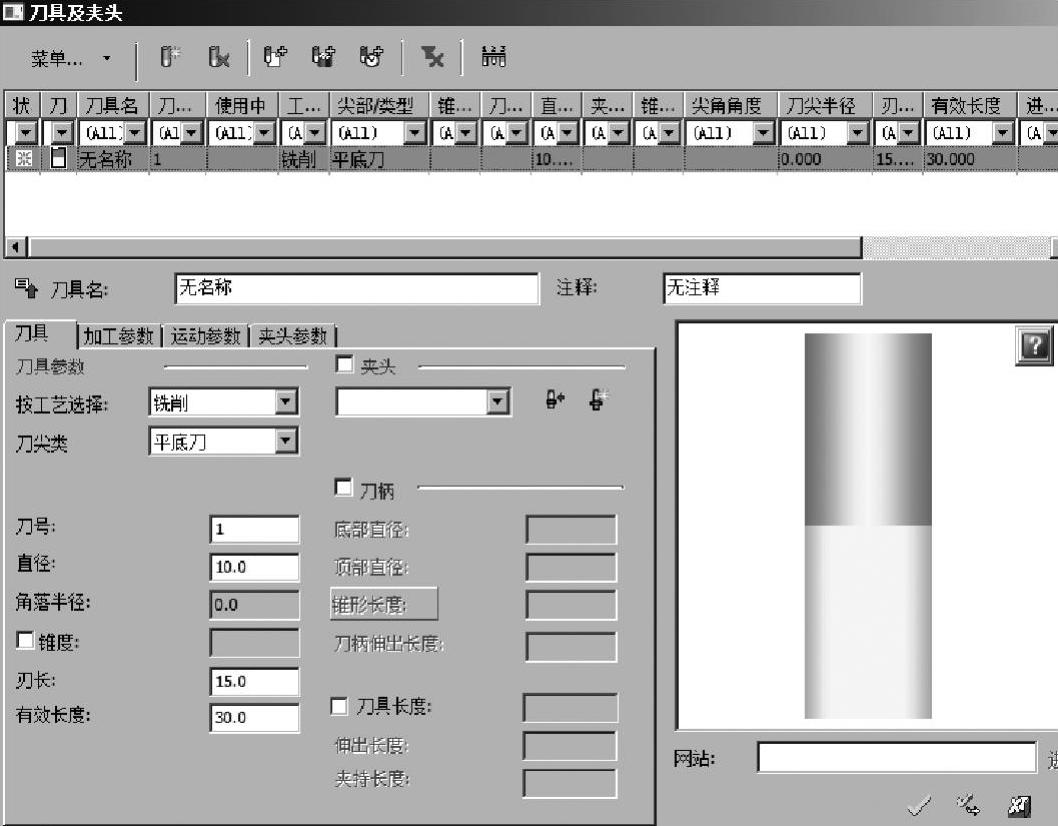Viewport: 1058px width, 826px height.
Task: Click the help question mark in preview
Action: 1034,346
